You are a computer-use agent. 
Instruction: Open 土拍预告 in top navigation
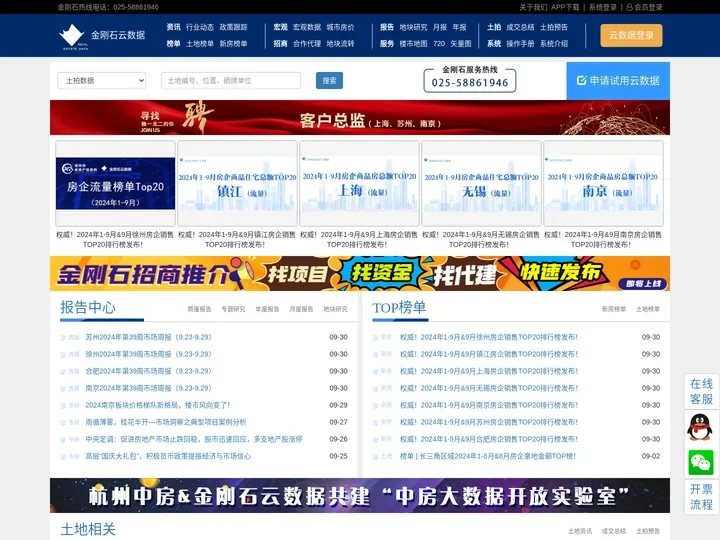[x=554, y=27]
